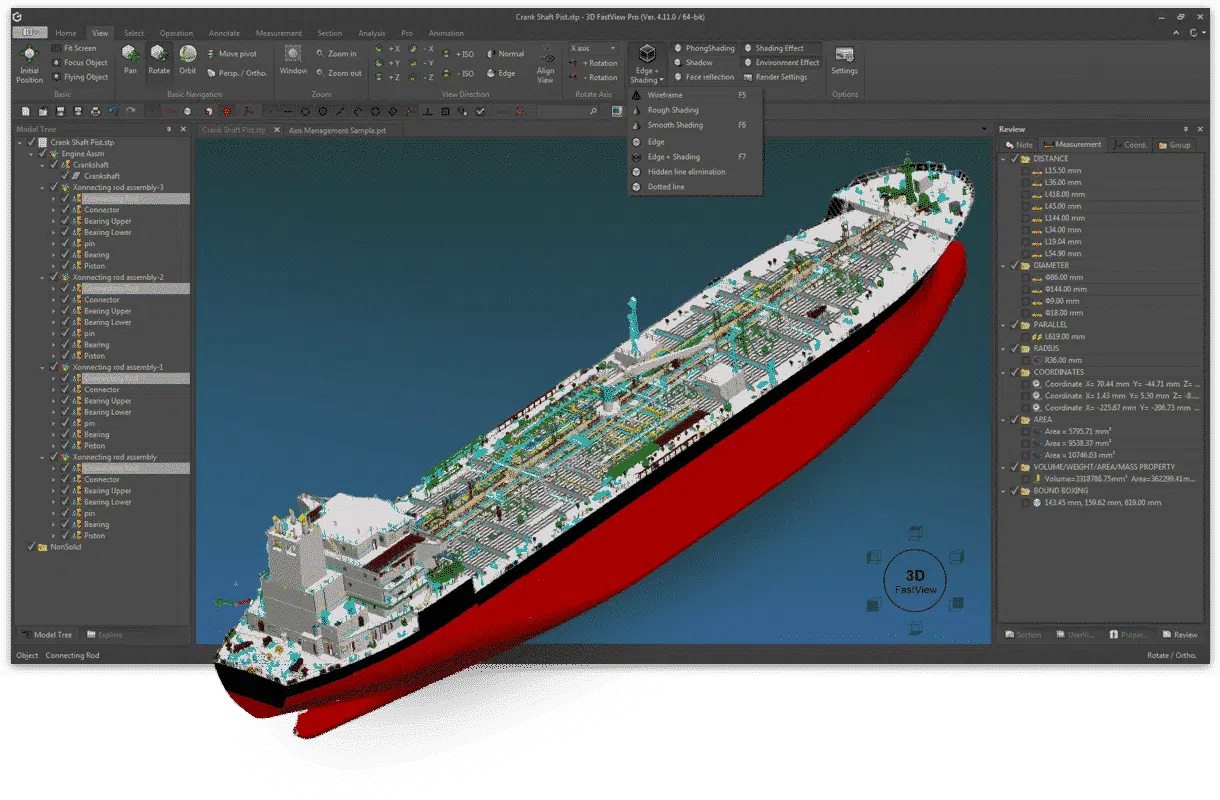
Task: Click the Zoom out tool
Action: (x=338, y=73)
